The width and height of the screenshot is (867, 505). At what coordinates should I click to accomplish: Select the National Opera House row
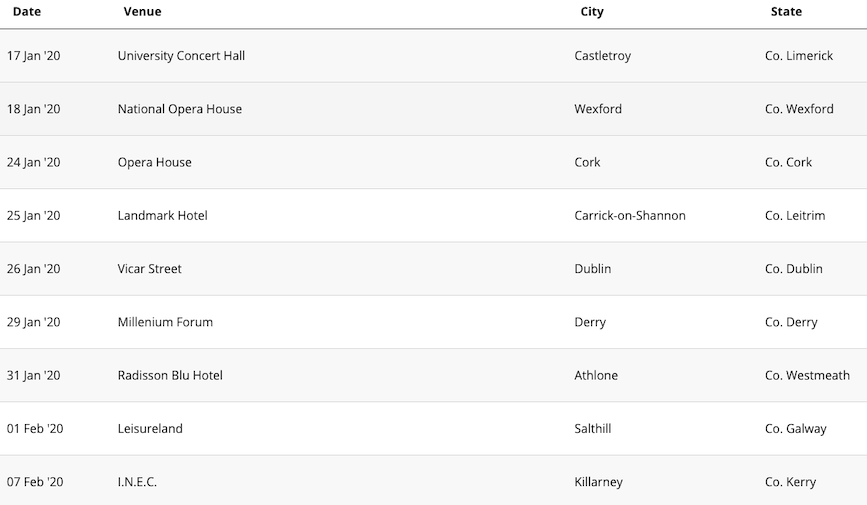pos(434,109)
